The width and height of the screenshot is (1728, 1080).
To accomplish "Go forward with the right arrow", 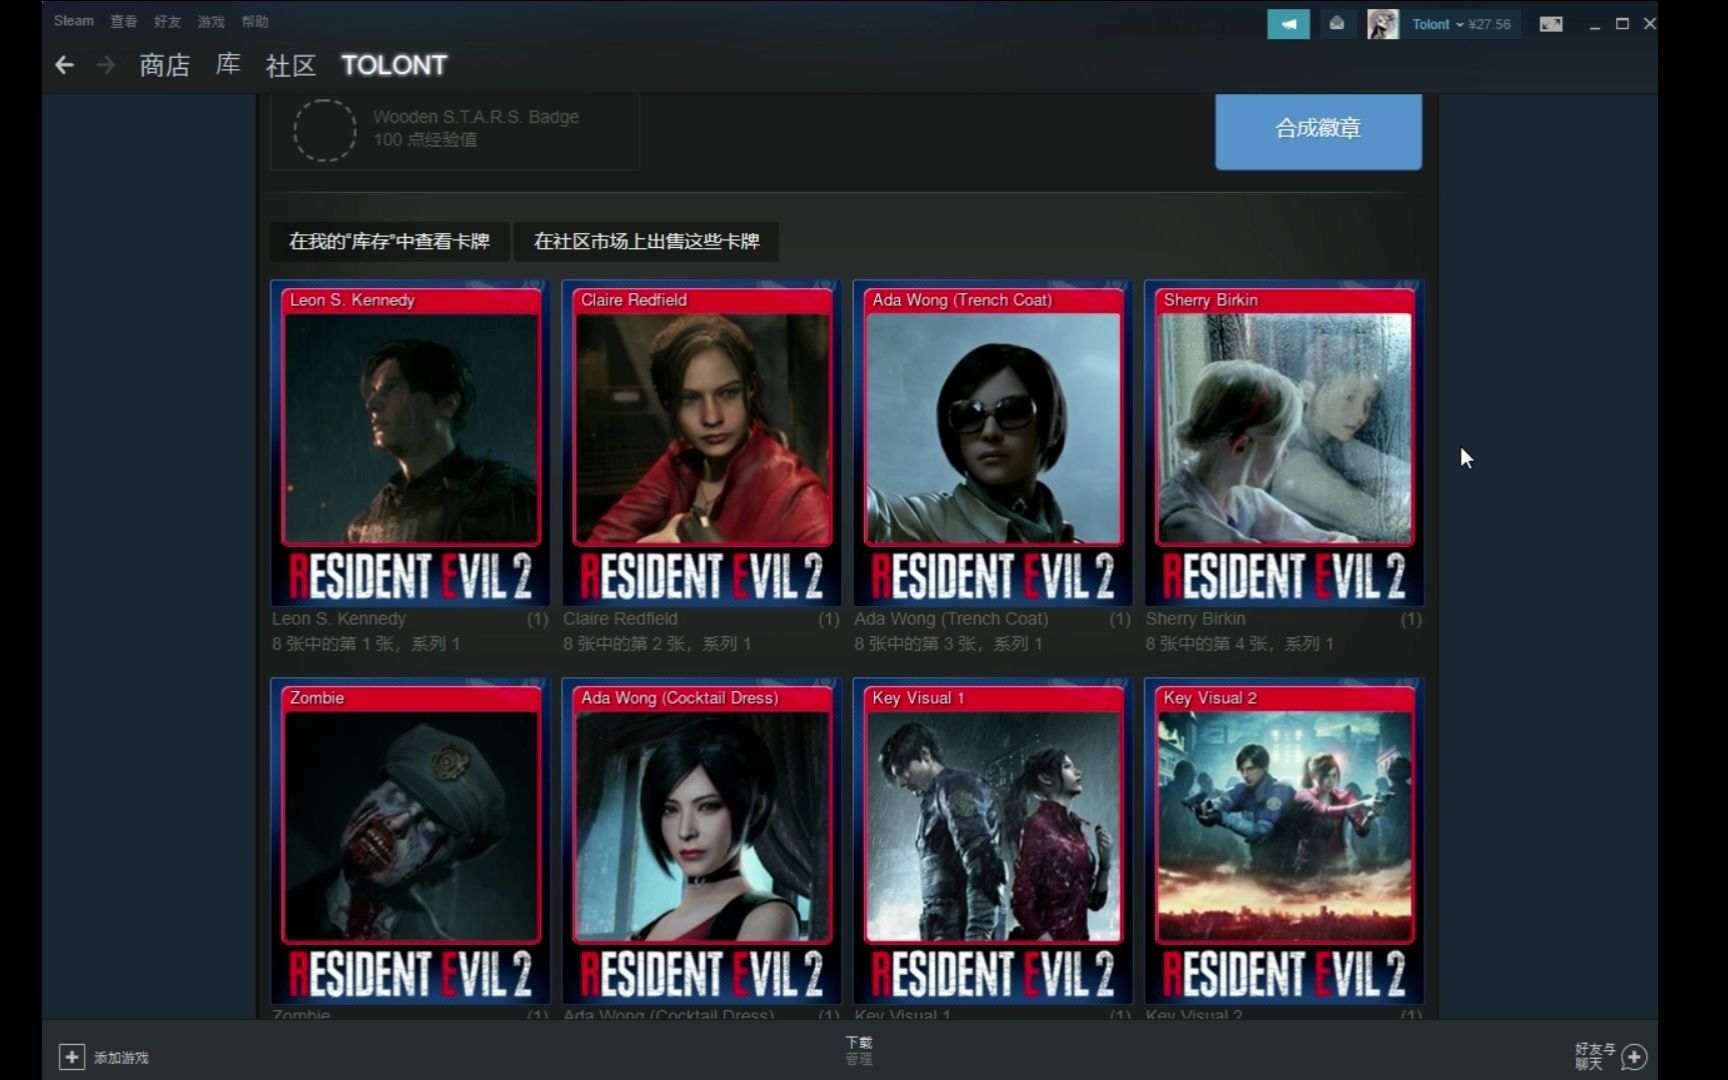I will pyautogui.click(x=105, y=65).
